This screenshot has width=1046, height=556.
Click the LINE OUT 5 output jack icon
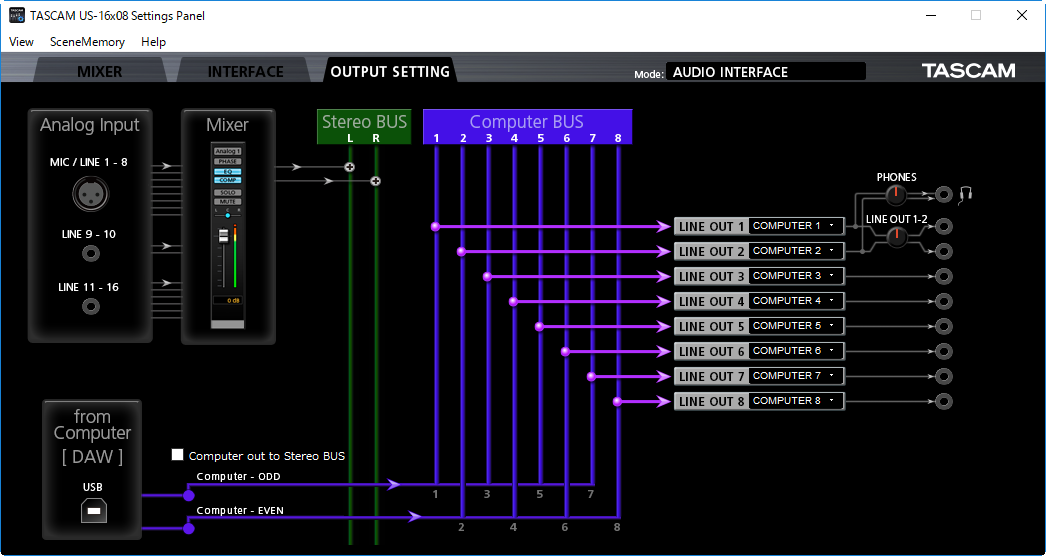click(943, 326)
